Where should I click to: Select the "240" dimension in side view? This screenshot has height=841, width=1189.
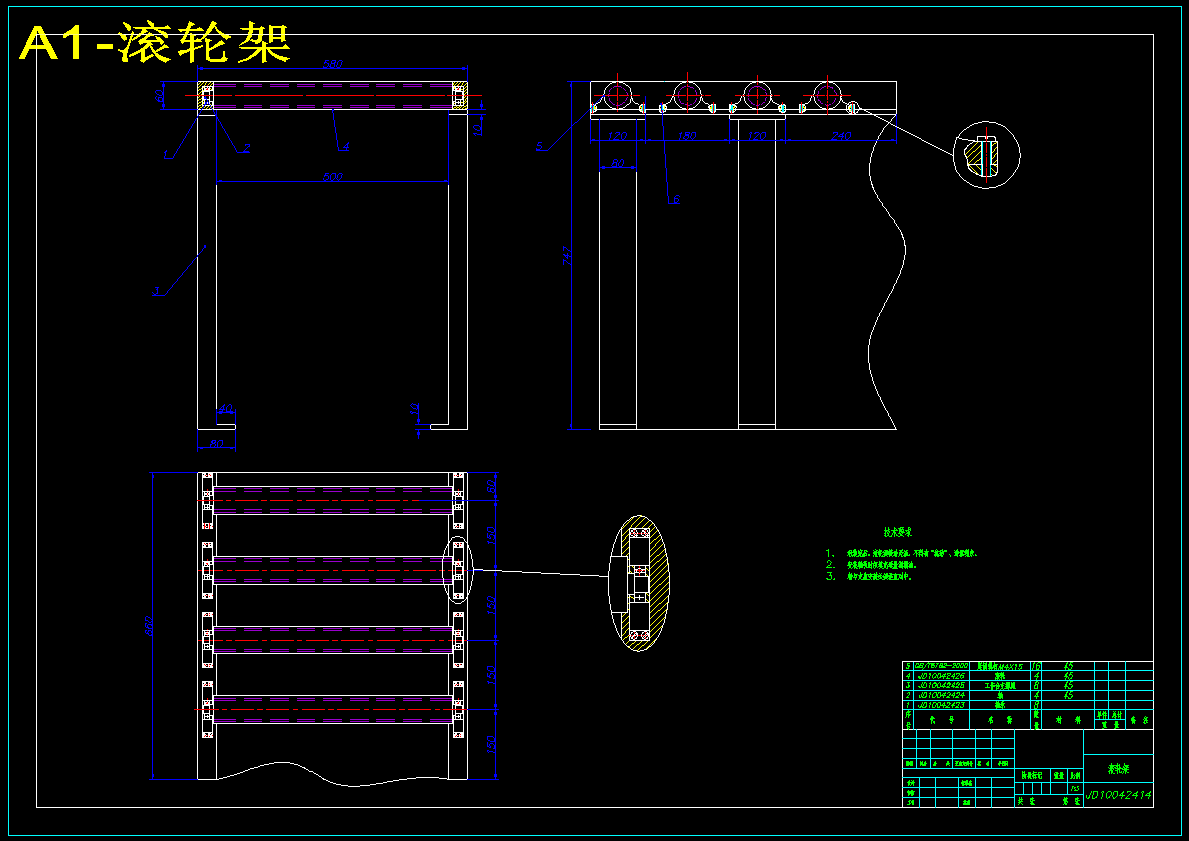point(840,136)
